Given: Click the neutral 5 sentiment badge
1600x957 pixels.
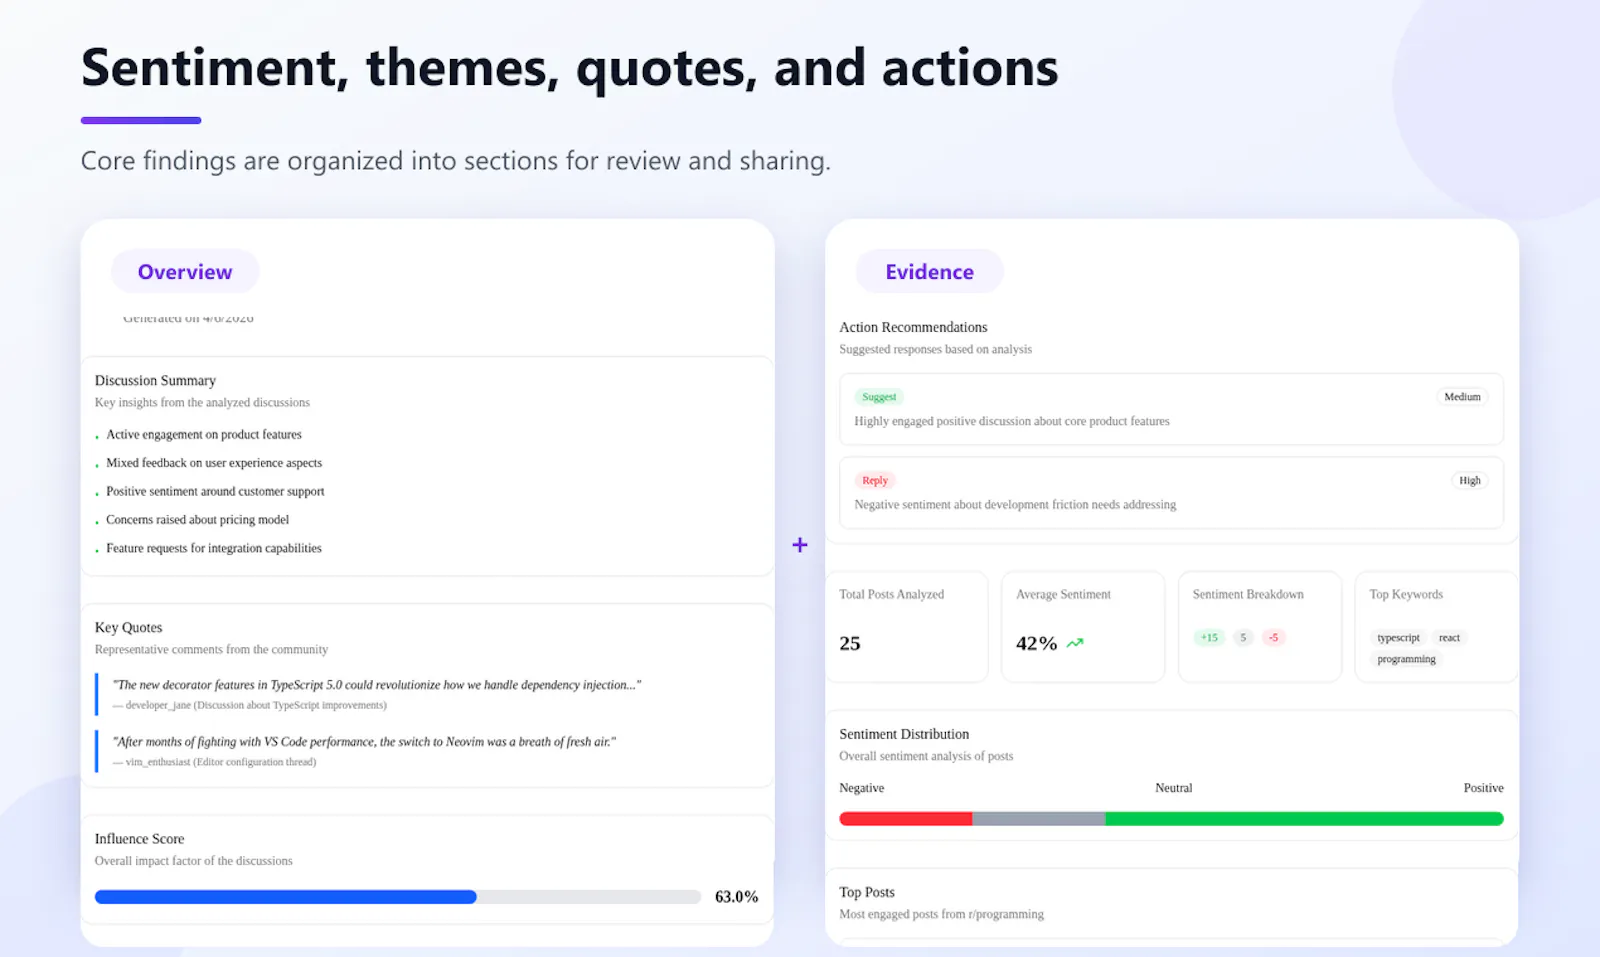Looking at the screenshot, I should (x=1243, y=638).
